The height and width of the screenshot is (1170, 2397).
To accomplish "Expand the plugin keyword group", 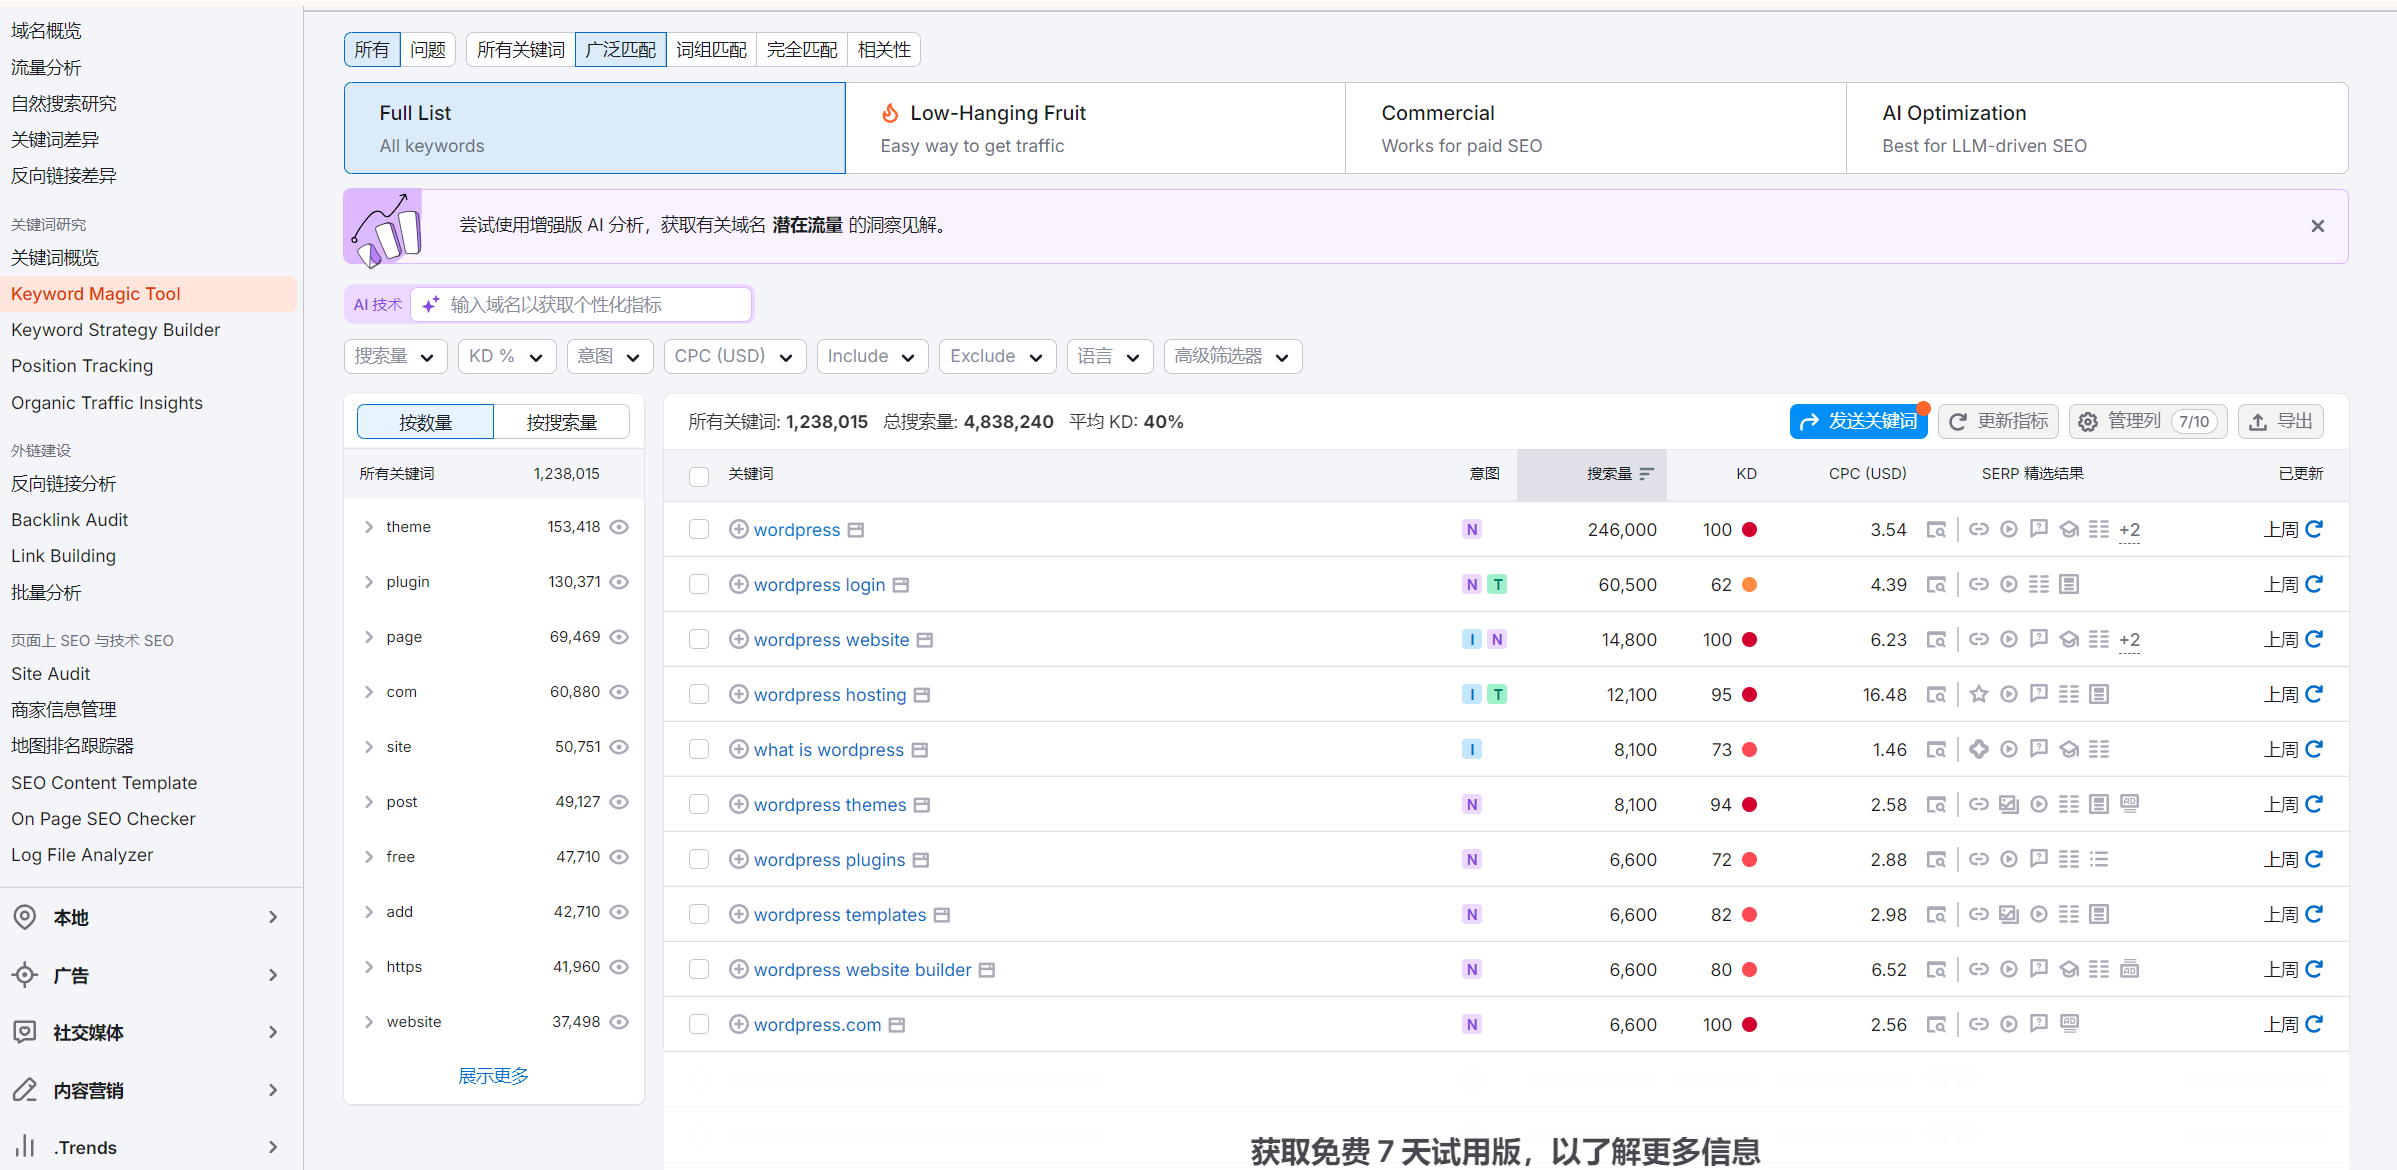I will point(368,581).
